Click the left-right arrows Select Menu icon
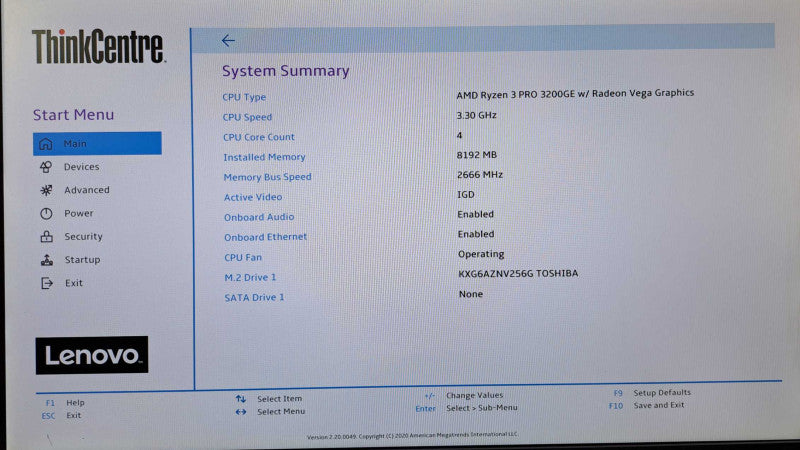Viewport: 800px width, 450px height. click(x=241, y=412)
